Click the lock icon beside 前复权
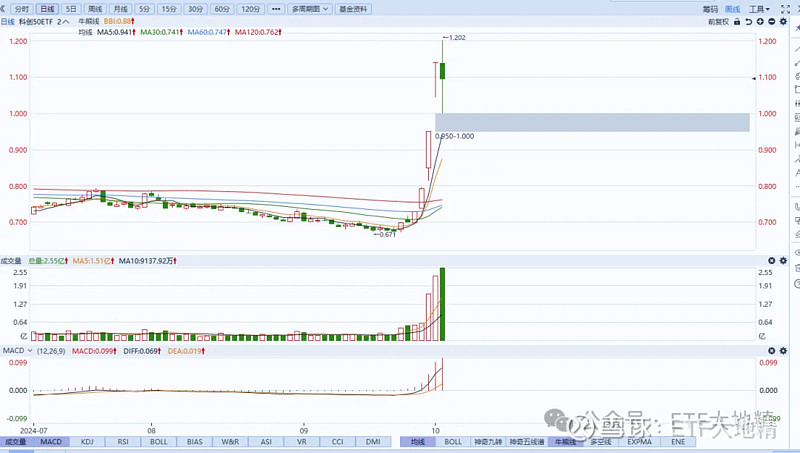This screenshot has width=800, height=453. click(x=735, y=20)
